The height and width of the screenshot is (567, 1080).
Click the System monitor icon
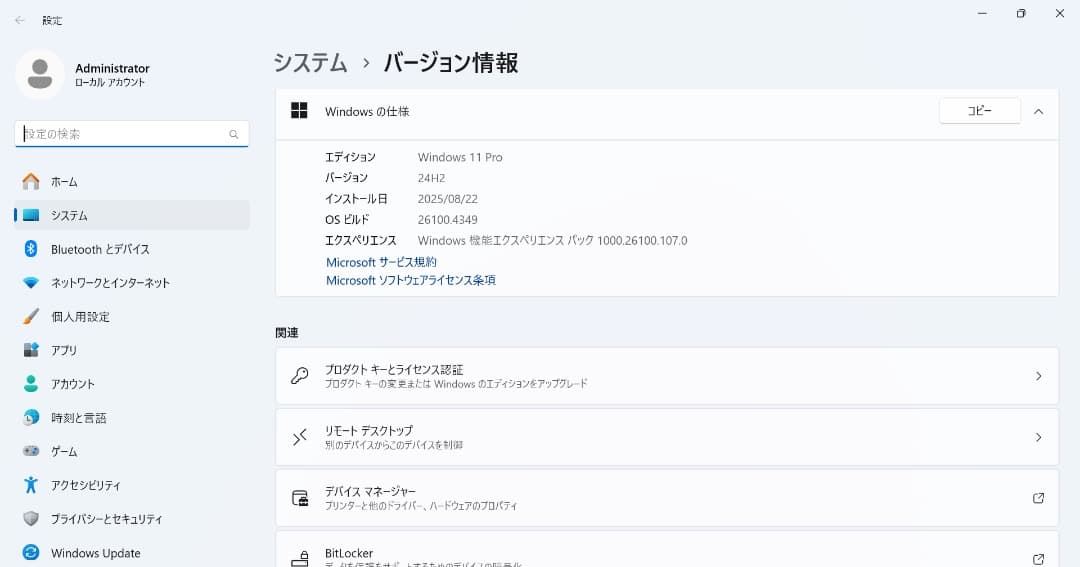click(30, 215)
